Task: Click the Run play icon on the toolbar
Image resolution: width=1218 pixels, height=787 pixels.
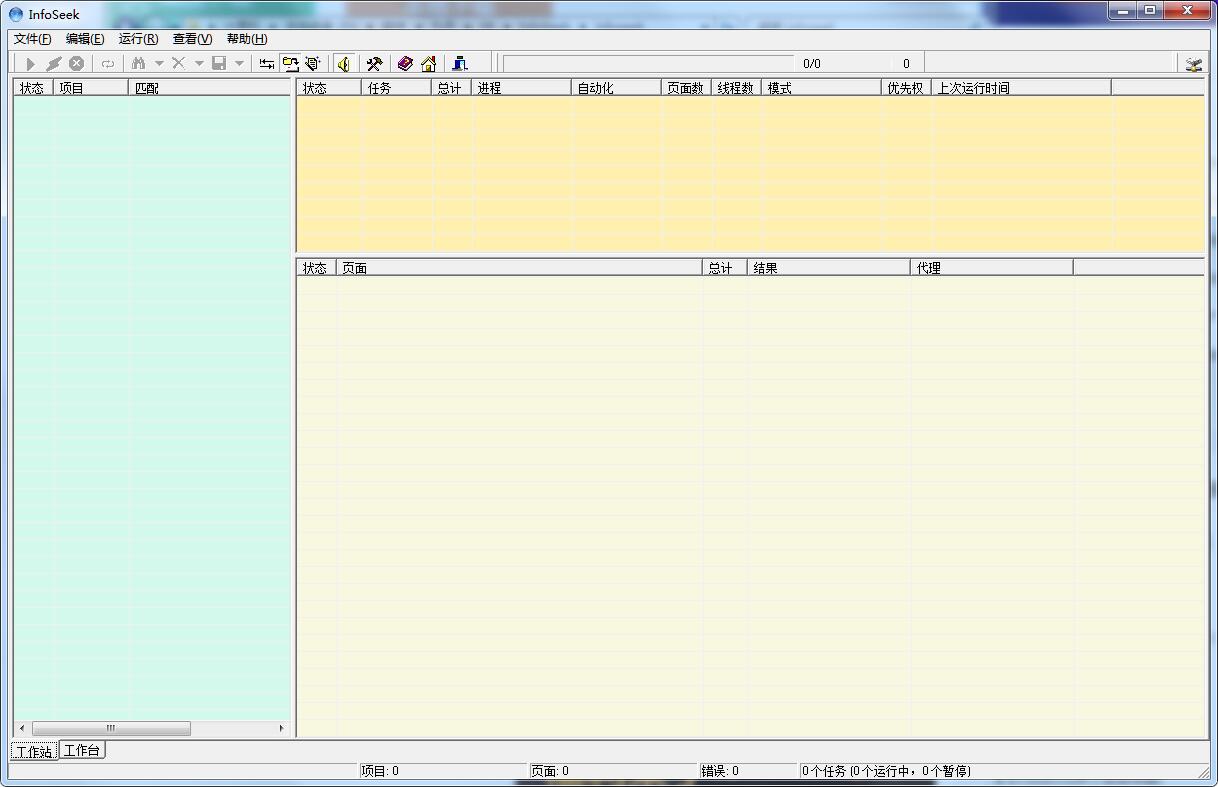Action: pyautogui.click(x=29, y=63)
